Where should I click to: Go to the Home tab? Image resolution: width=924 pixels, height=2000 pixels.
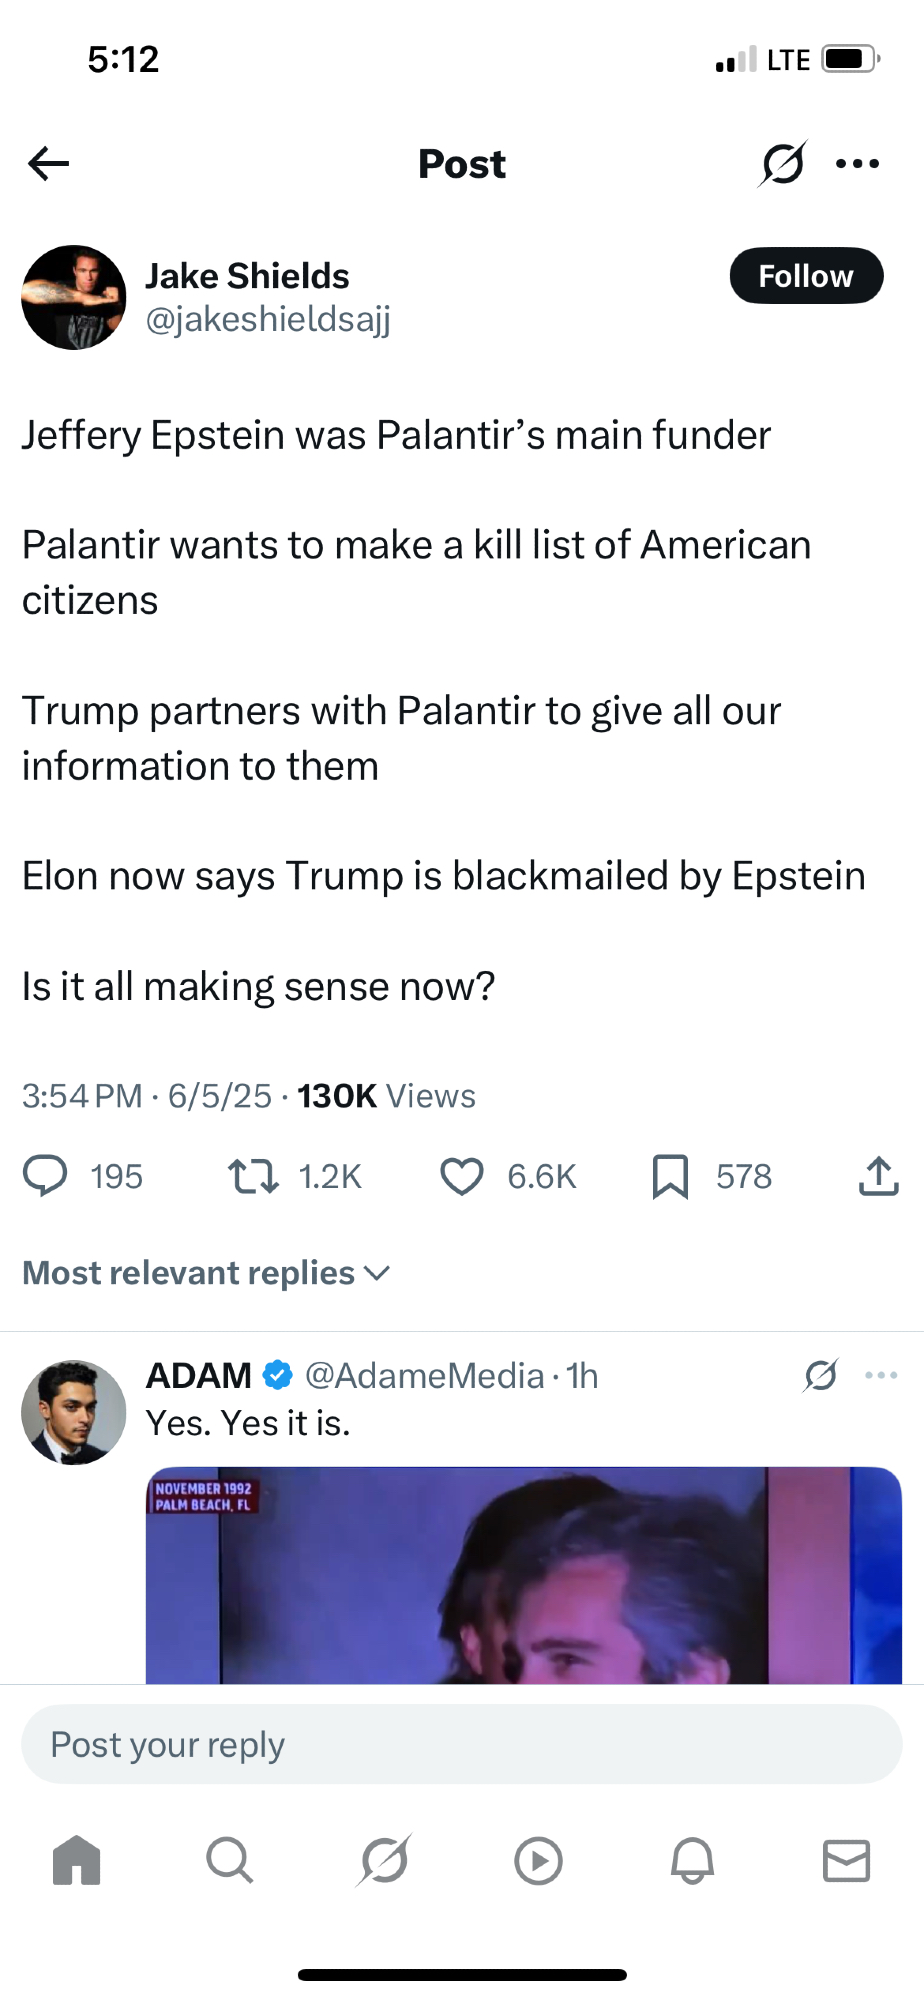[77, 1861]
